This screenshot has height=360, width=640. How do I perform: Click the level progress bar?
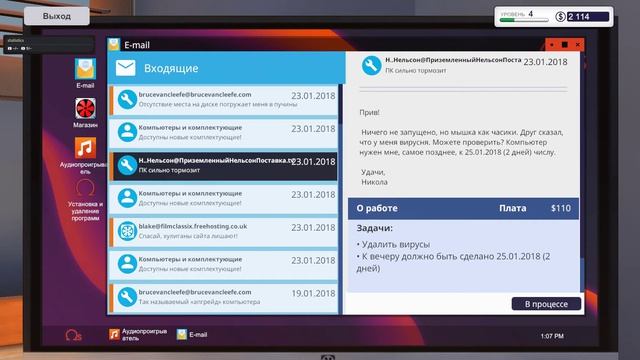click(x=524, y=20)
